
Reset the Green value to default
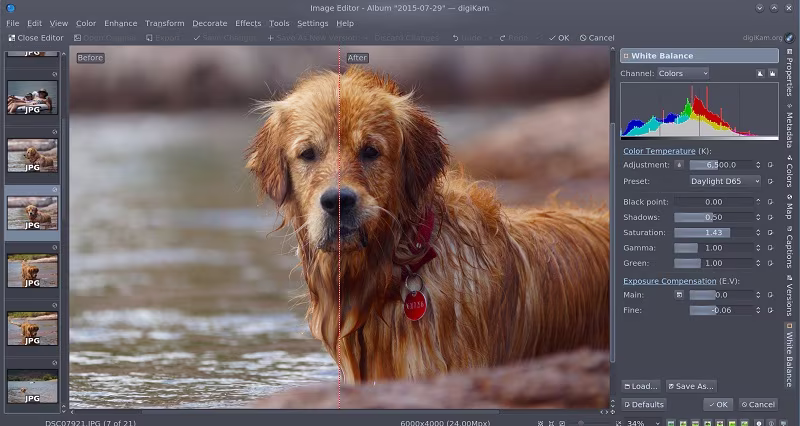point(770,263)
